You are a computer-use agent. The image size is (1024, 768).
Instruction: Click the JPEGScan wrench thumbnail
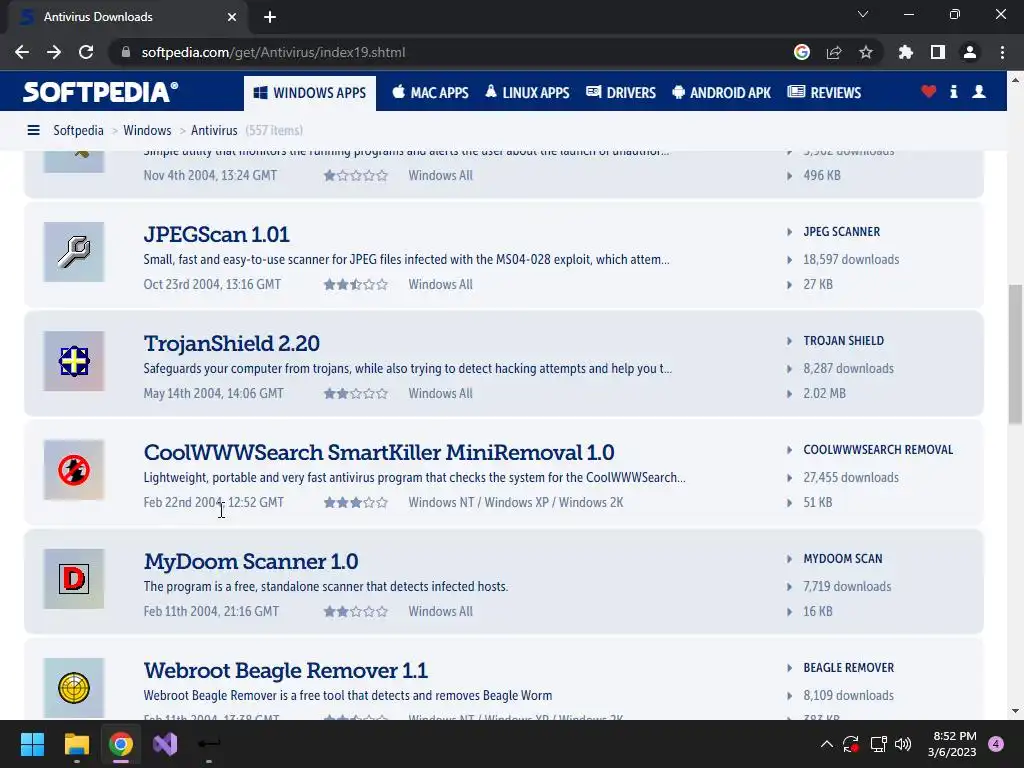click(x=74, y=252)
